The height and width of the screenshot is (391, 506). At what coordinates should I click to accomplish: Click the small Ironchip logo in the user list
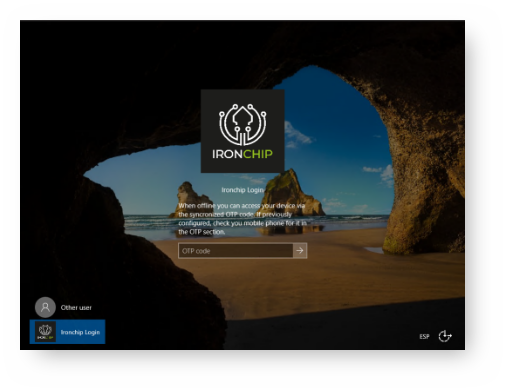45,332
